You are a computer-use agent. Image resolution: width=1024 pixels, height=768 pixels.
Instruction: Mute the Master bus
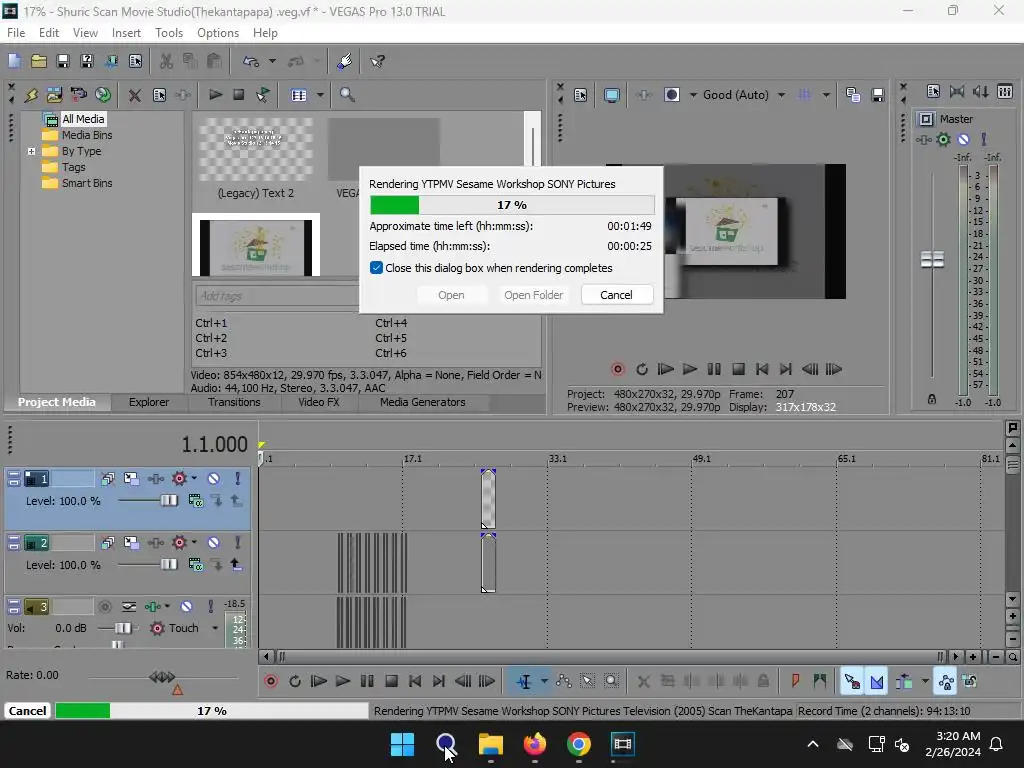[x=963, y=139]
